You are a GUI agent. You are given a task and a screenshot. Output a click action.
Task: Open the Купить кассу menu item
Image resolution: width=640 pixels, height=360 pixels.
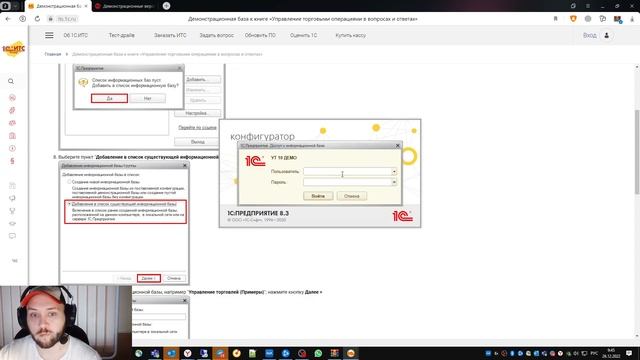pyautogui.click(x=351, y=36)
